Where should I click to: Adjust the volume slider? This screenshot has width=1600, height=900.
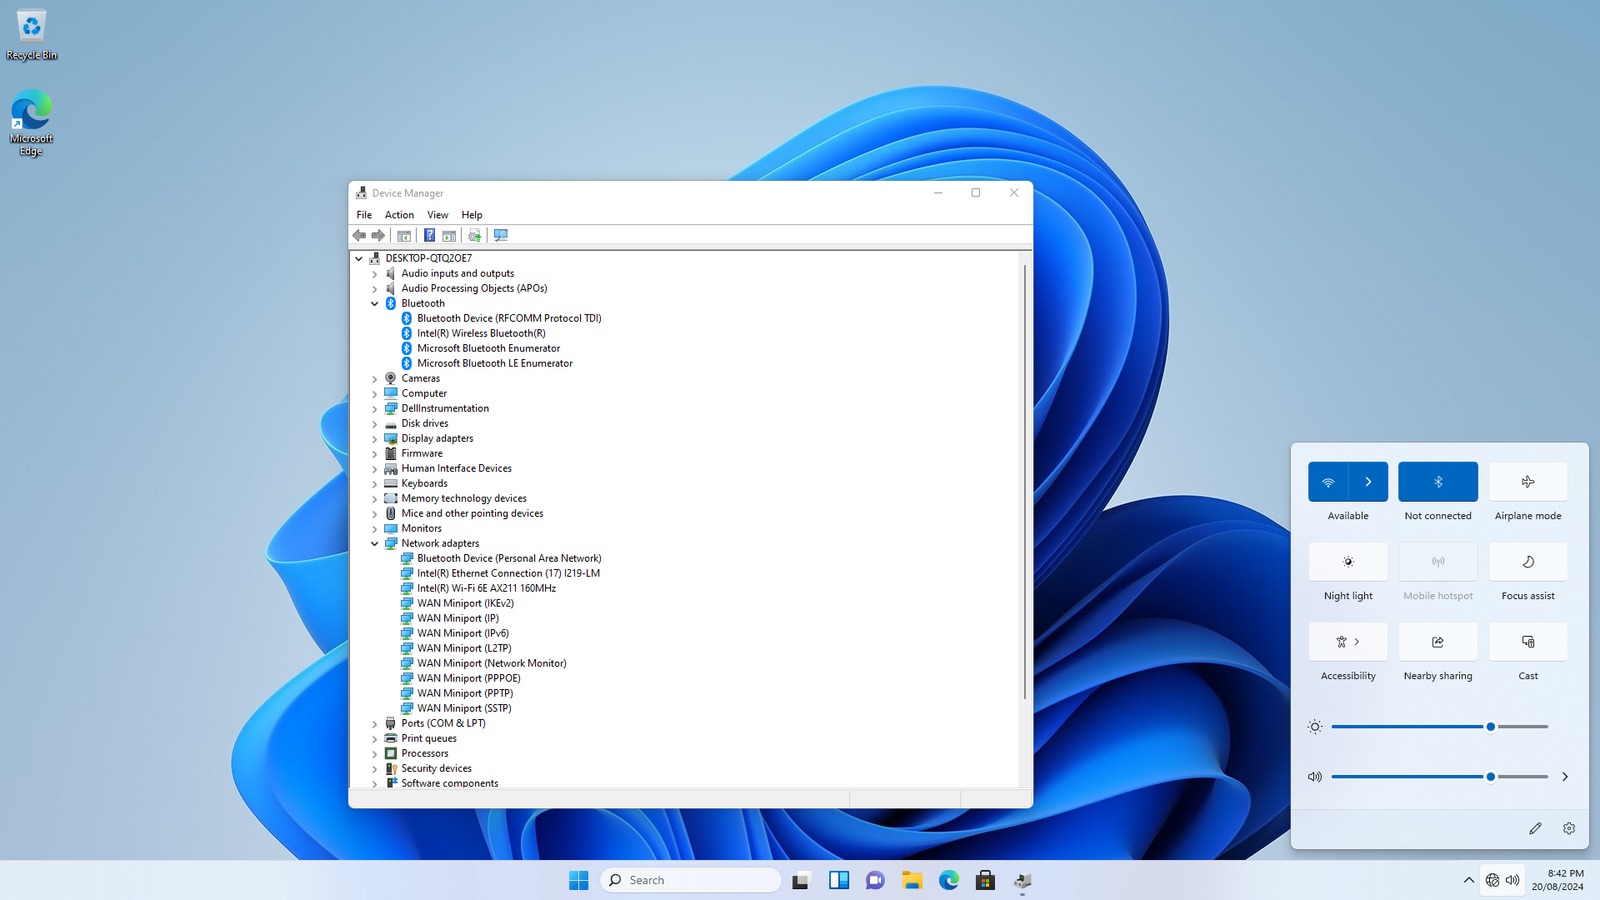[1440, 777]
